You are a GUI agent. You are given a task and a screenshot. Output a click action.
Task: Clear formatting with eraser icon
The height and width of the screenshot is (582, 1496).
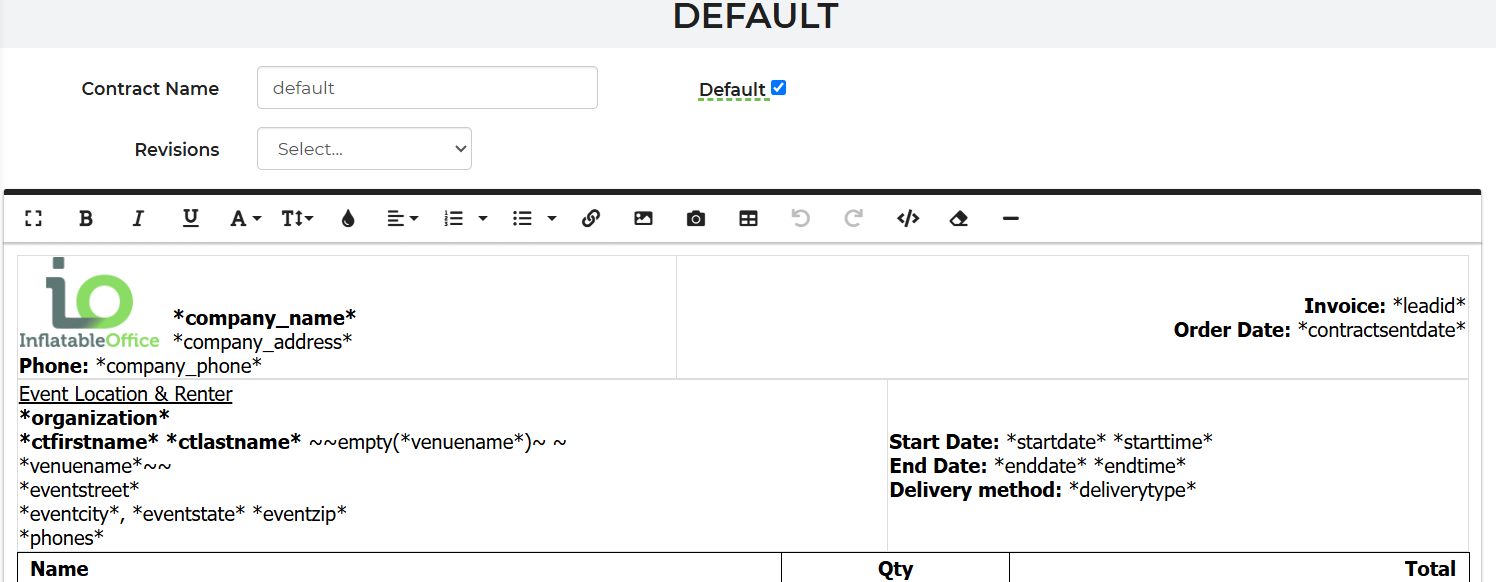point(959,218)
